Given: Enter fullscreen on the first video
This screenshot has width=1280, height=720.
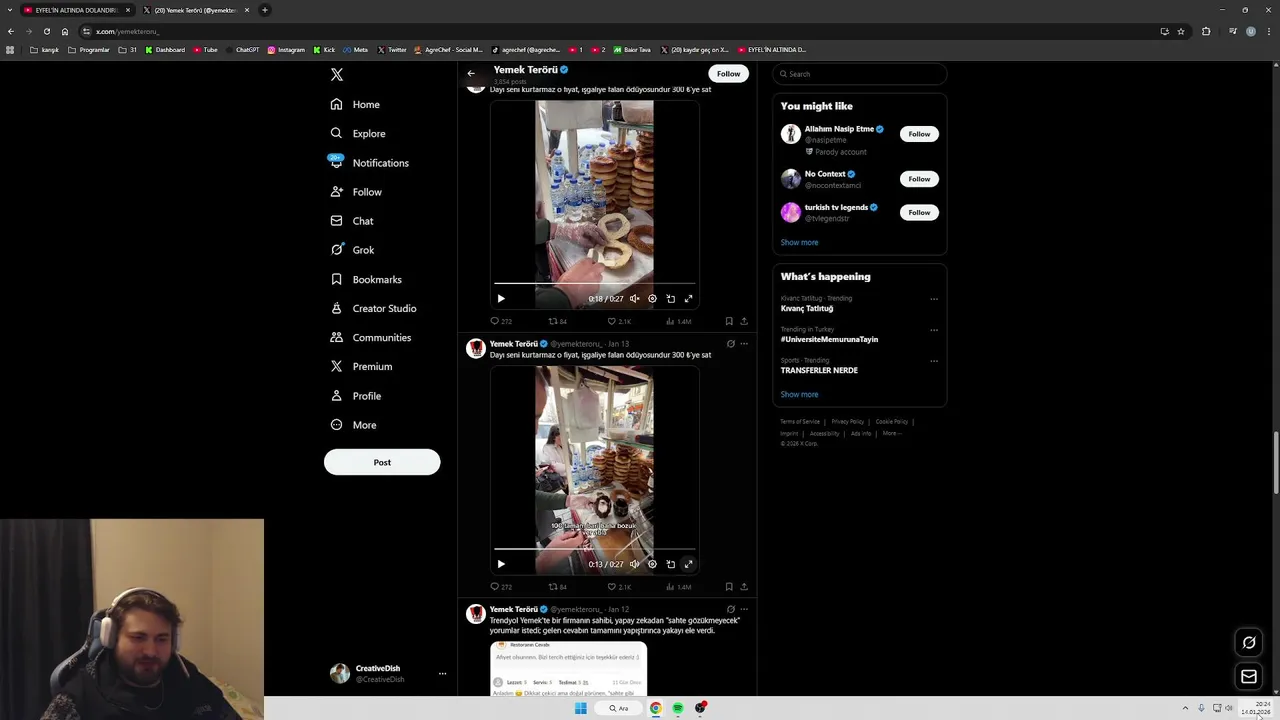Looking at the screenshot, I should [x=688, y=298].
